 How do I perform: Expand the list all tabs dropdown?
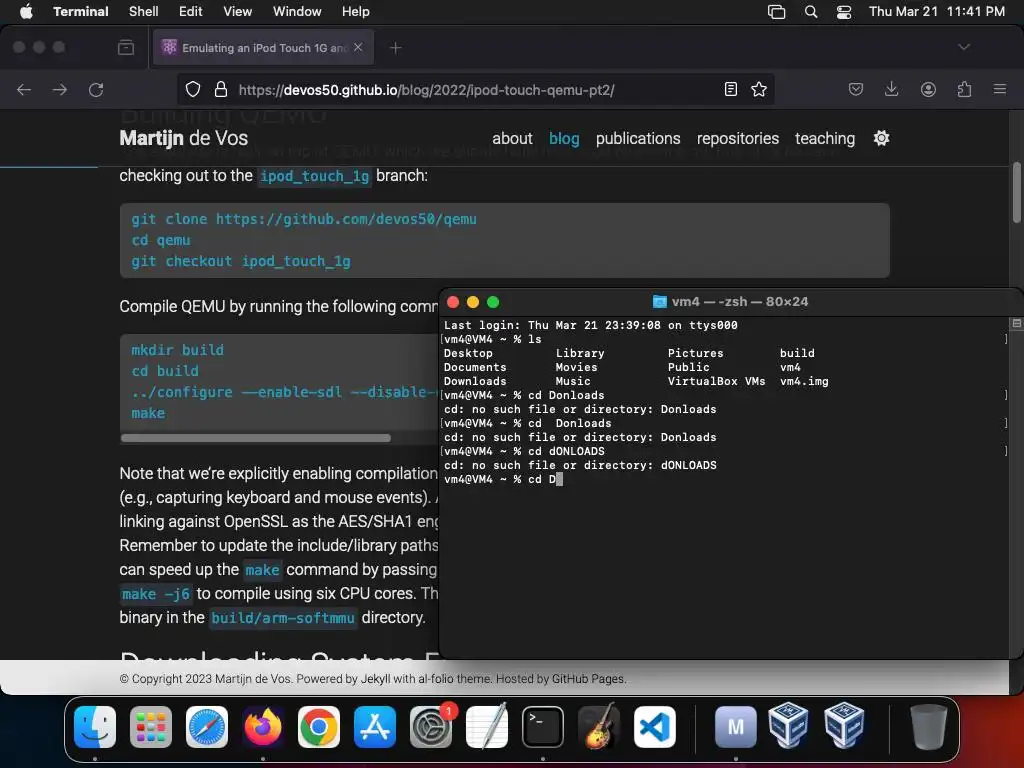963,47
